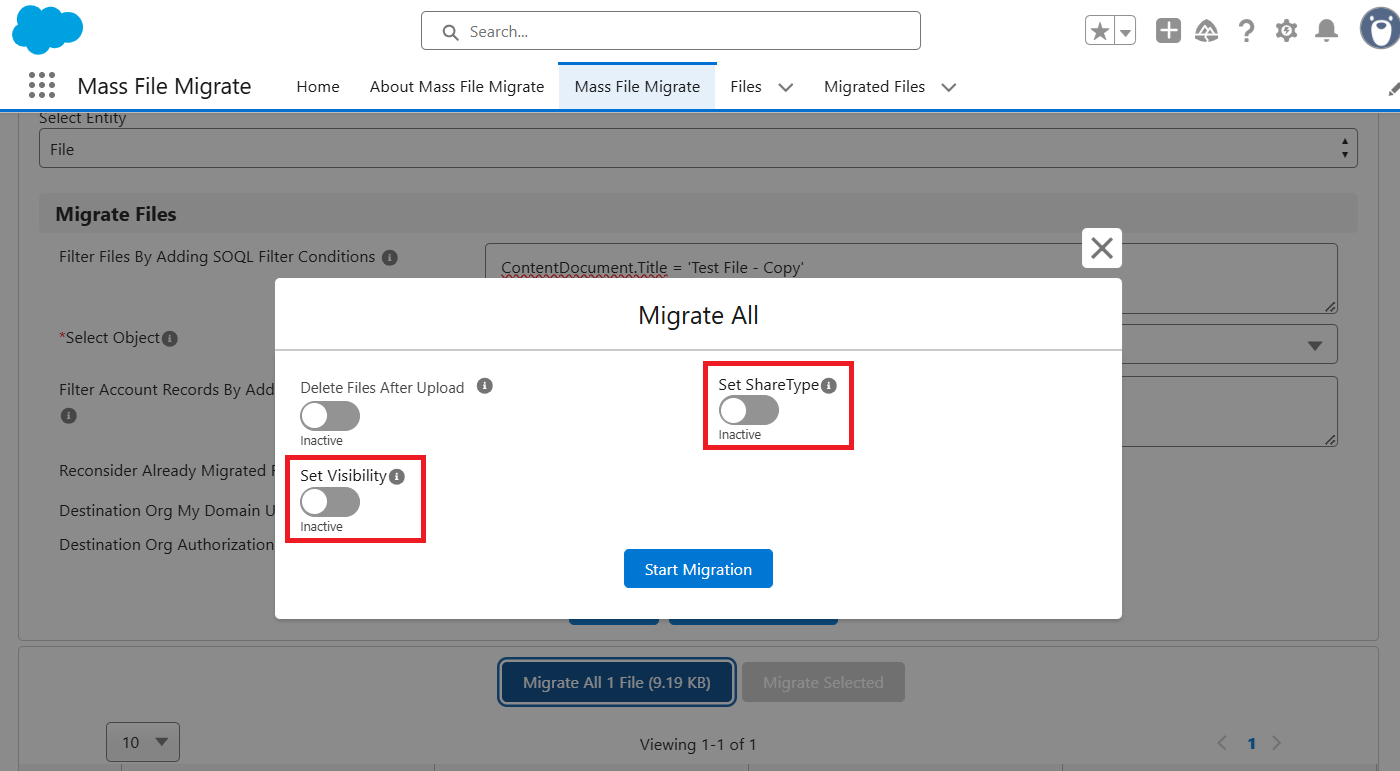
Task: Click the Viewing 1-1 of 1 text
Action: [x=698, y=744]
